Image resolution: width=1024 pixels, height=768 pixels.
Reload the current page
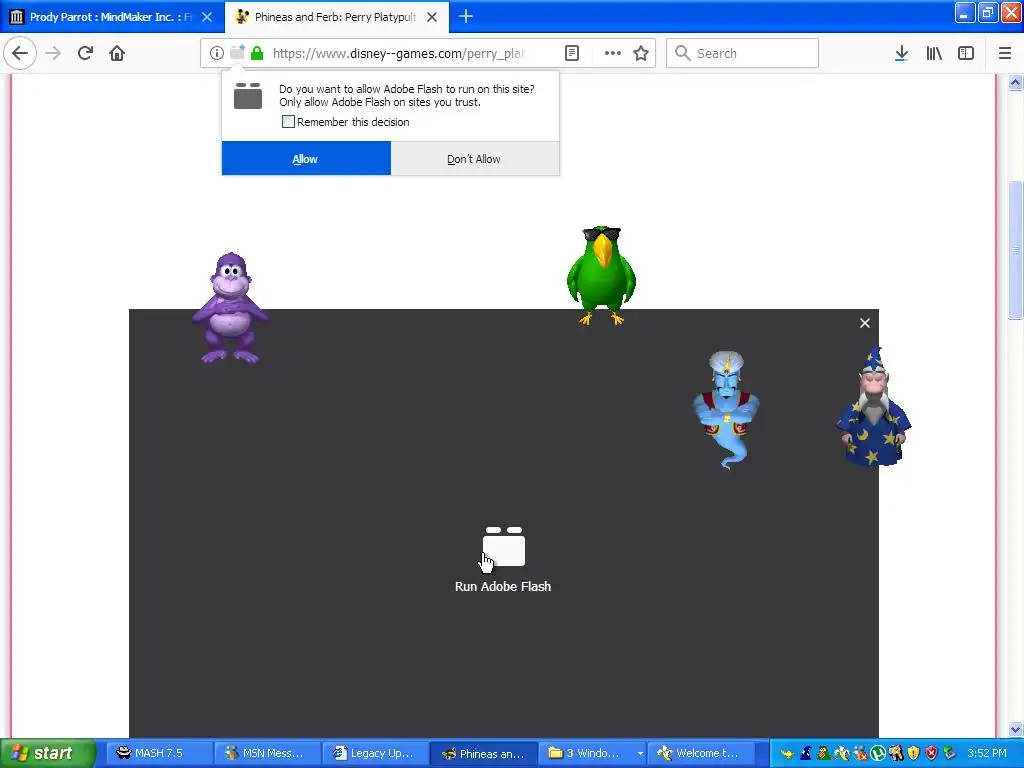(x=85, y=53)
